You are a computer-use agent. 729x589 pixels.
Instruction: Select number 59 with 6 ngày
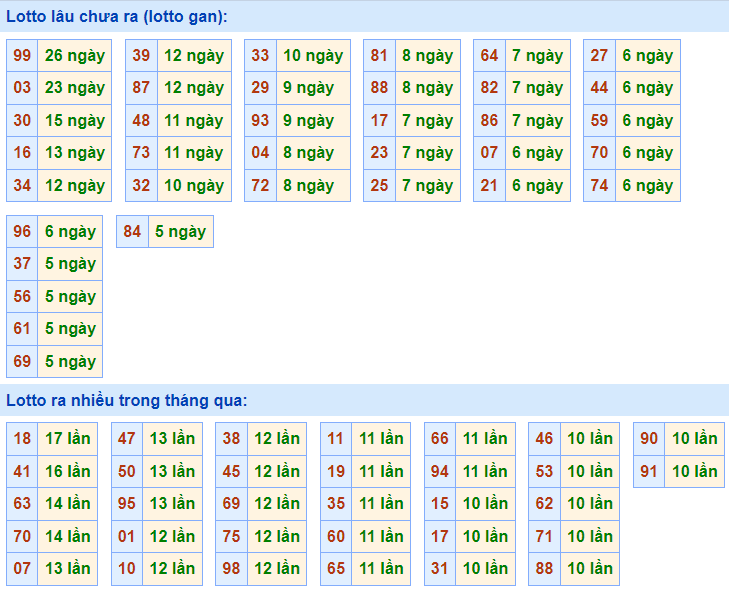point(600,120)
